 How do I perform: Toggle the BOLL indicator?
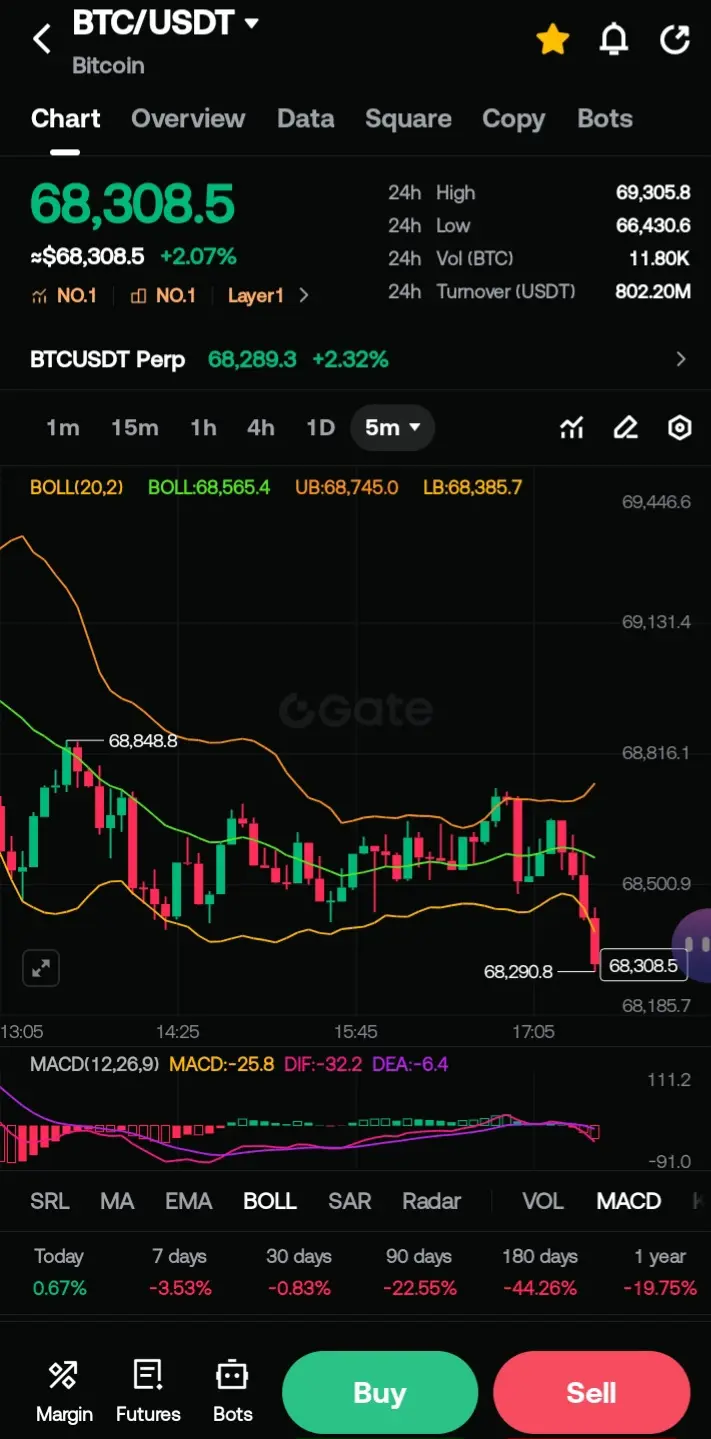[x=270, y=1201]
